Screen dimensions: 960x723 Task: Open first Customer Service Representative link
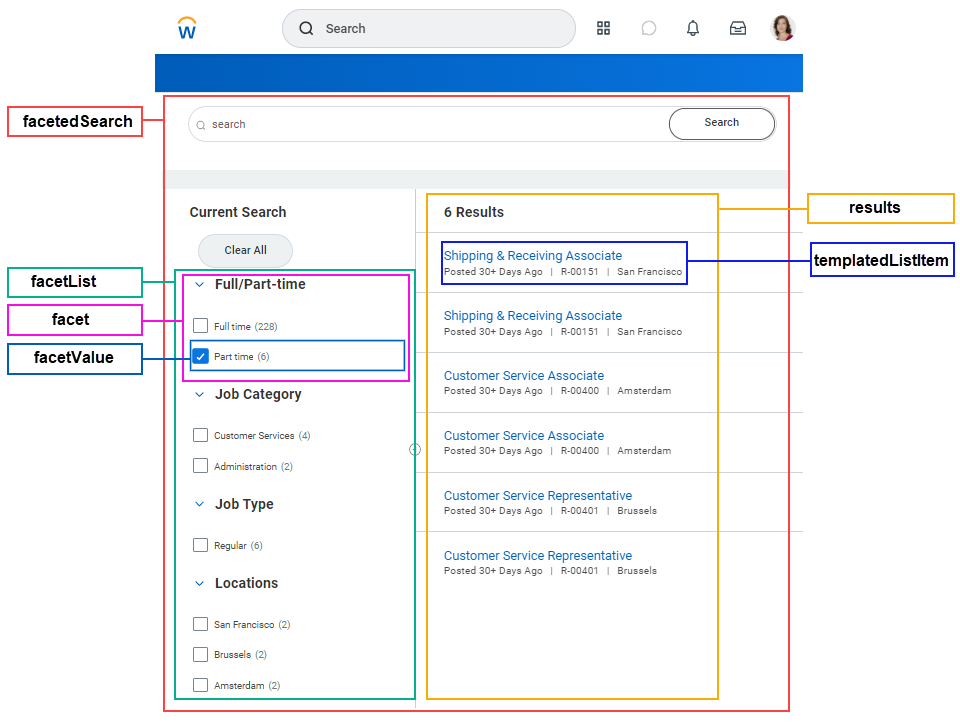click(538, 496)
